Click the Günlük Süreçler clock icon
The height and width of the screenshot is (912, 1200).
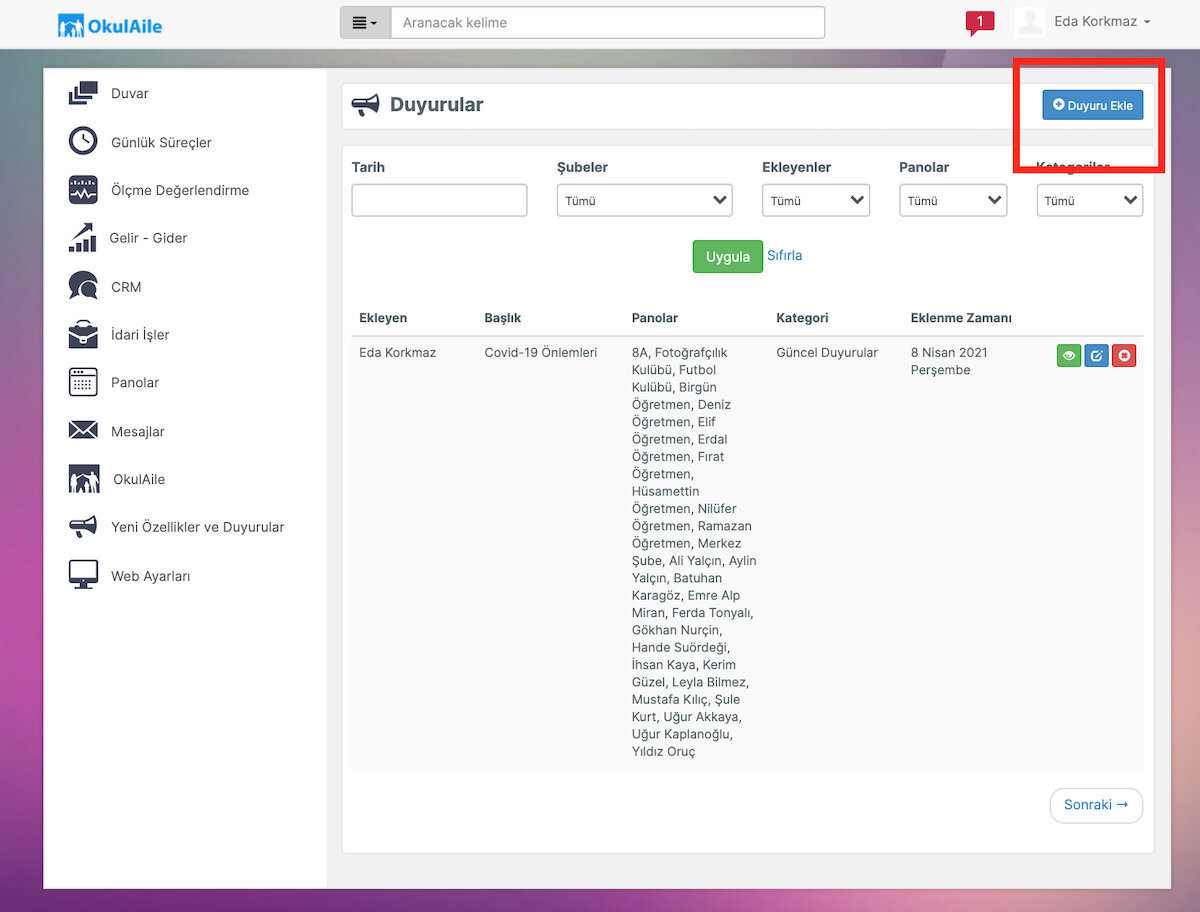click(x=83, y=141)
